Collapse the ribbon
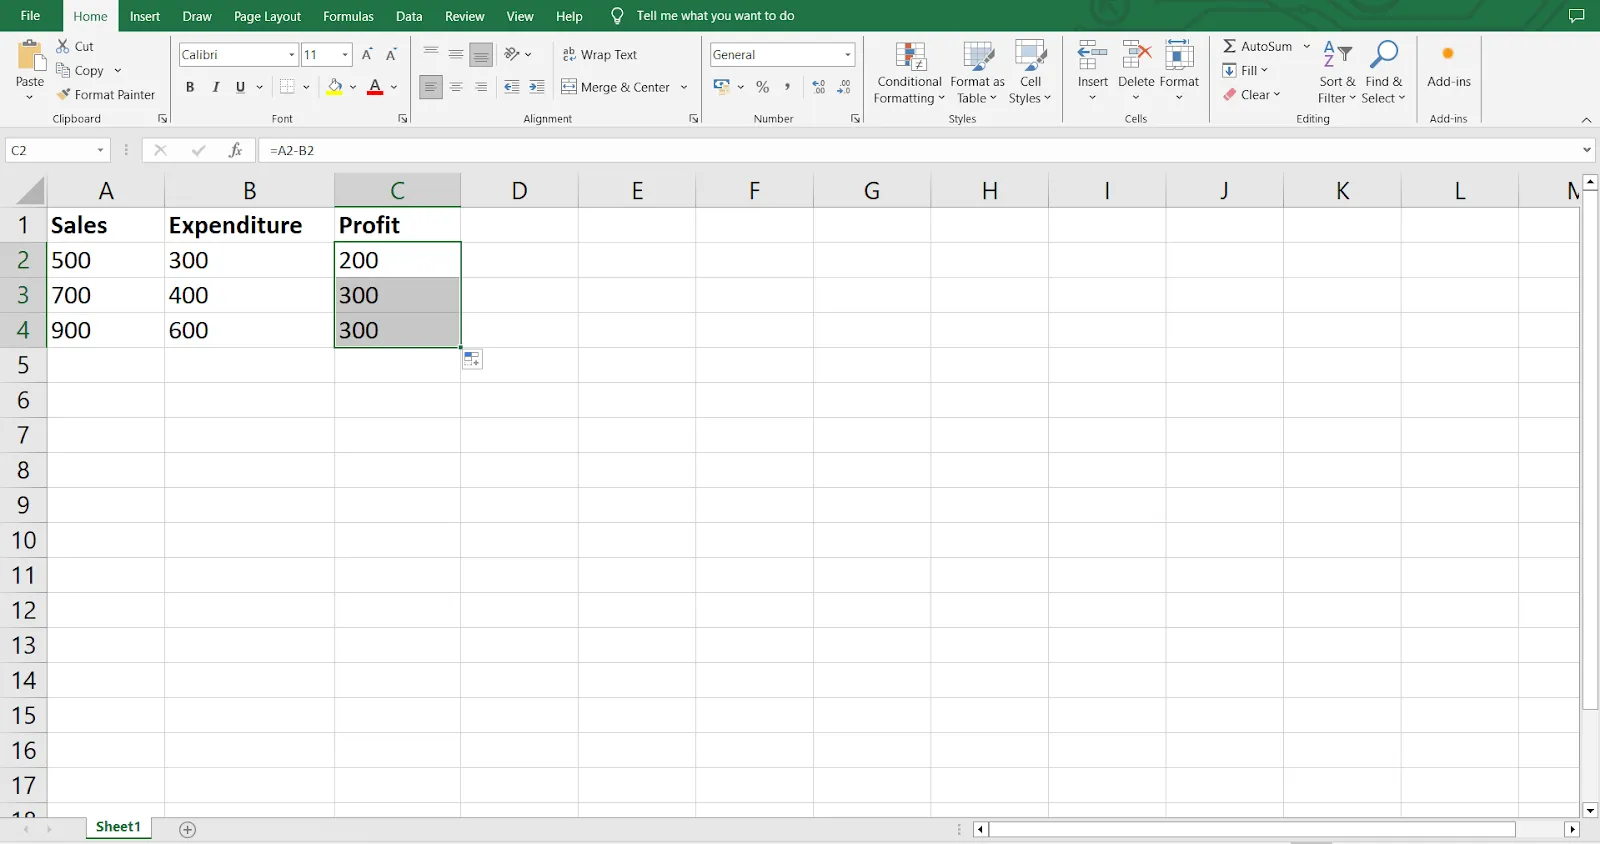The width and height of the screenshot is (1600, 844). pos(1586,120)
